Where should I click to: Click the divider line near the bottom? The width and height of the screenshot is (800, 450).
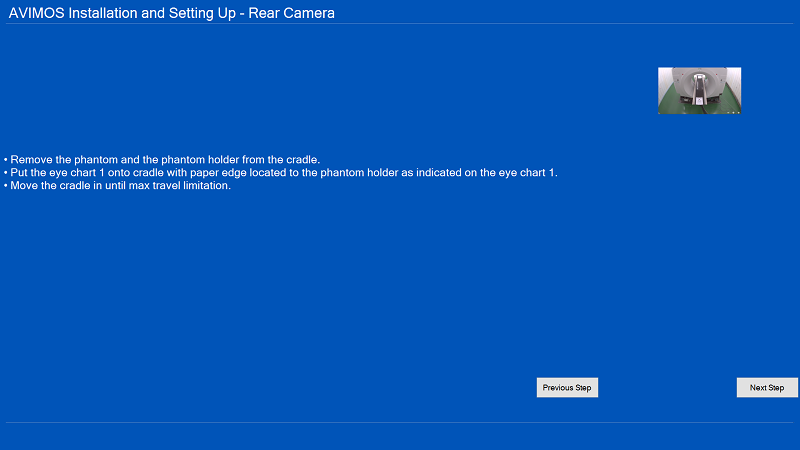point(400,423)
